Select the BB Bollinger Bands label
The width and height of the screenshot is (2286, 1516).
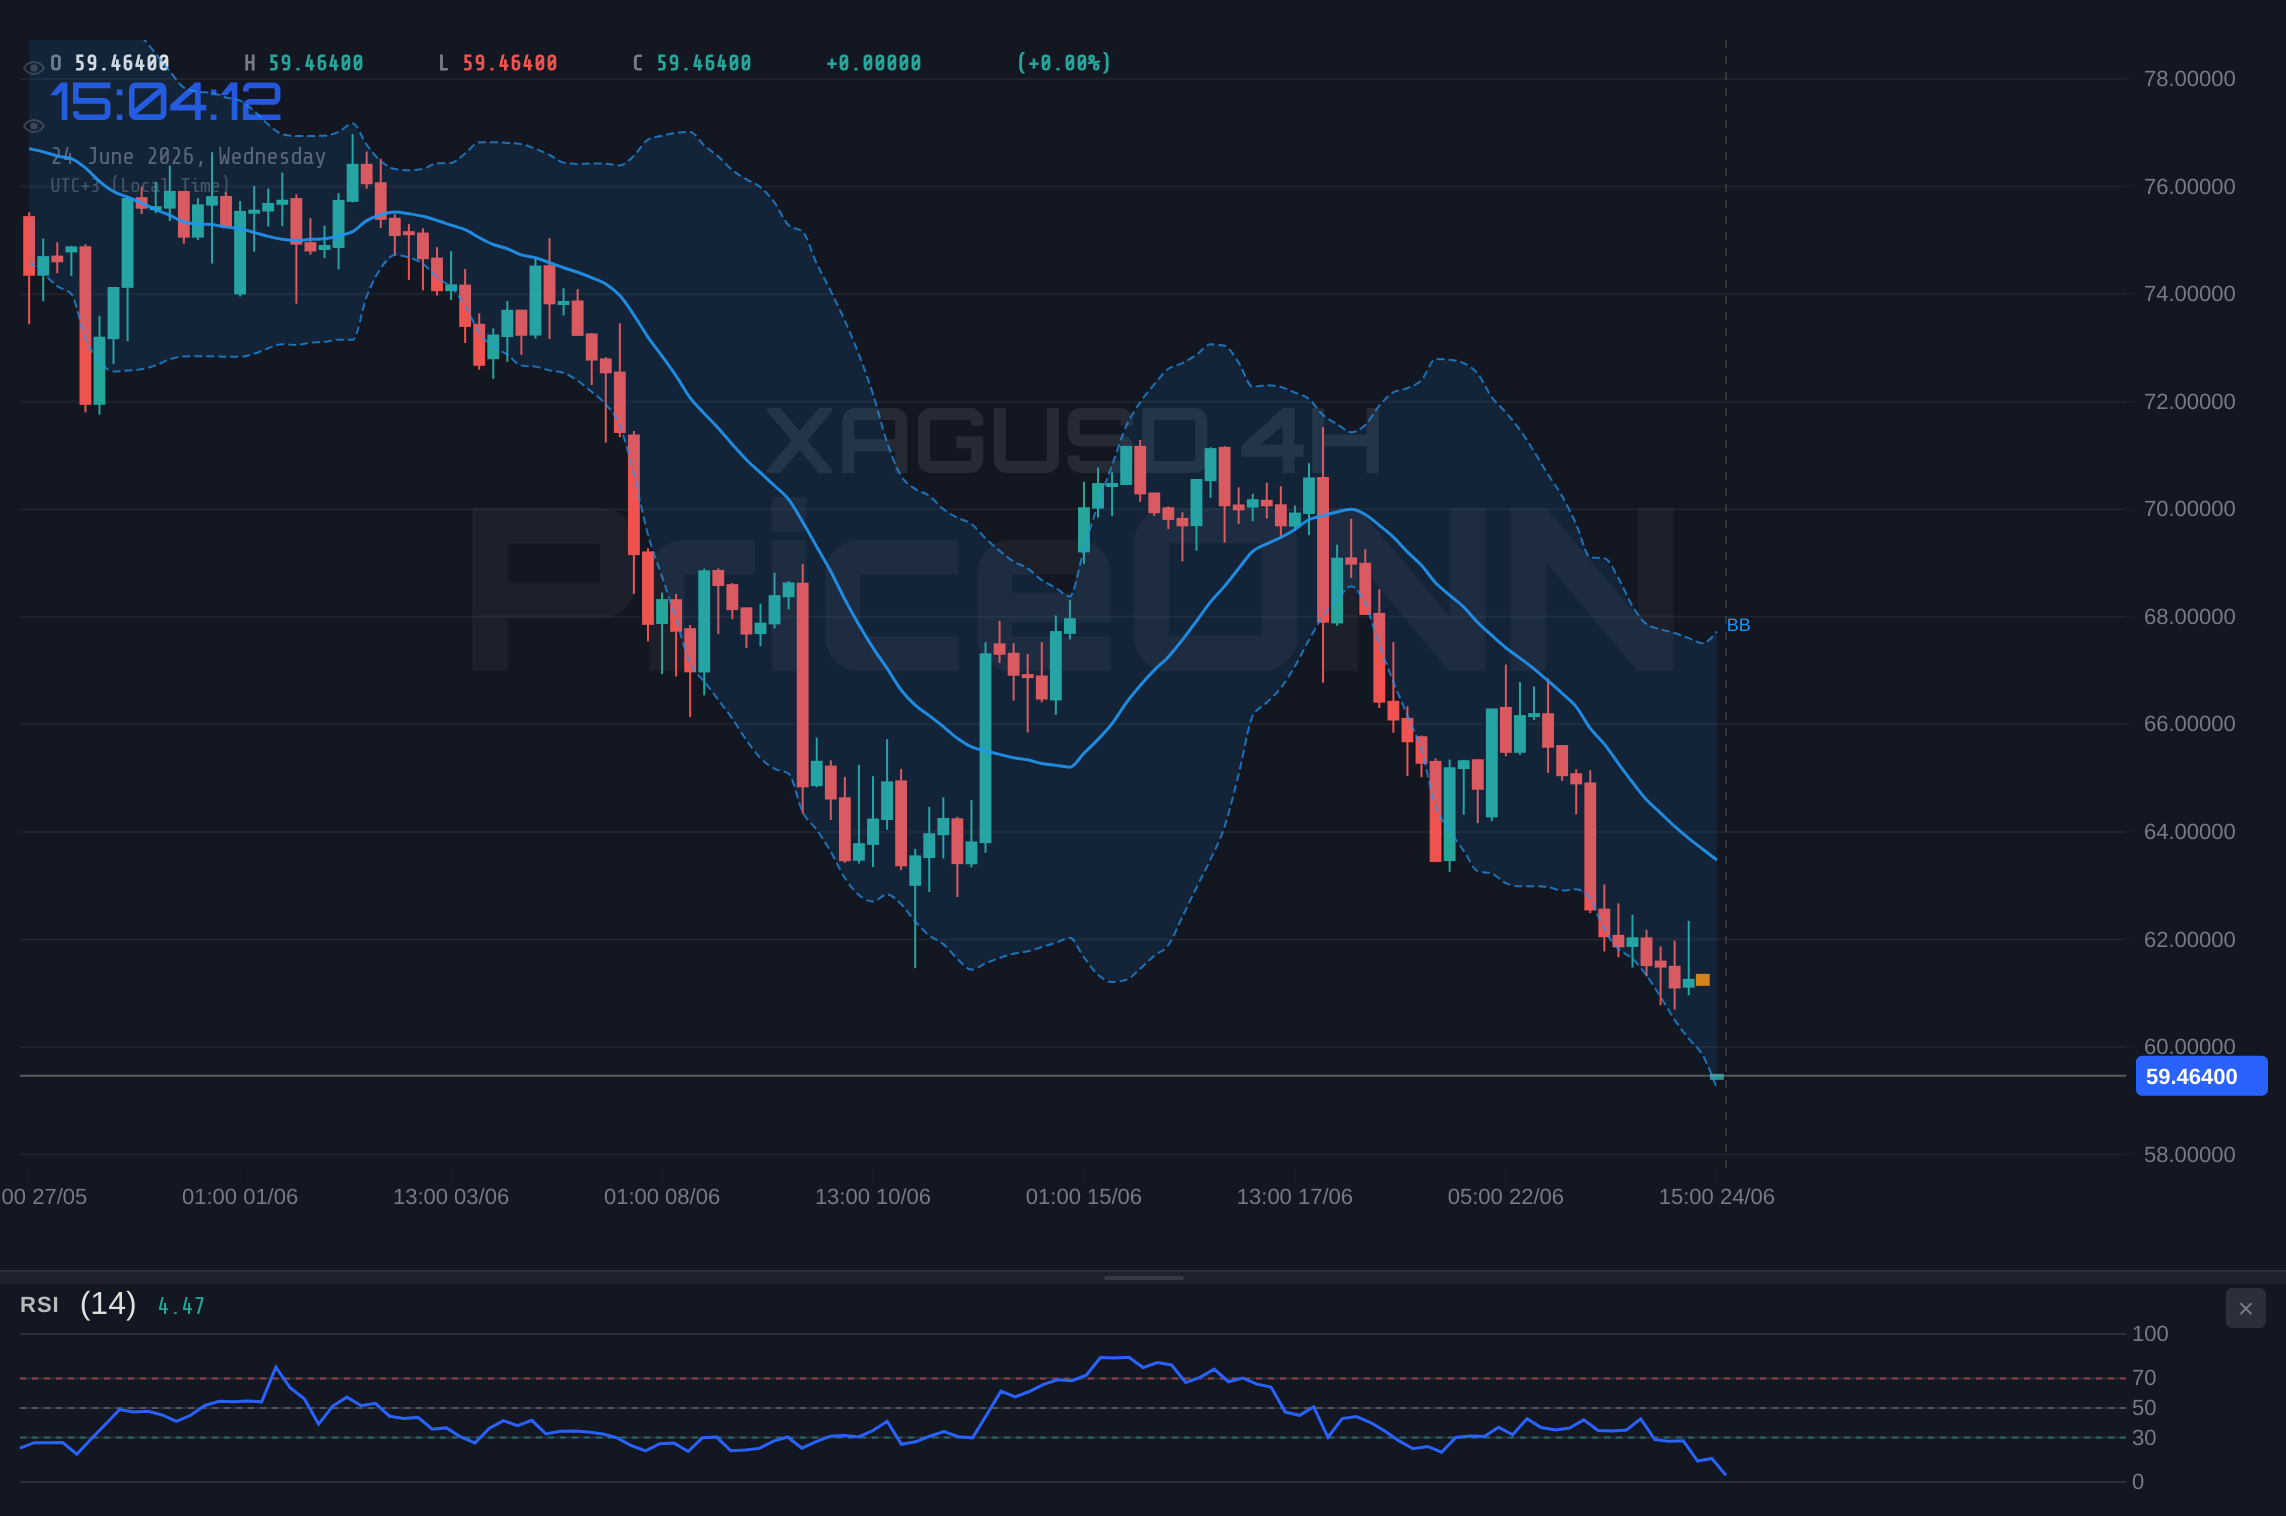pos(1738,625)
